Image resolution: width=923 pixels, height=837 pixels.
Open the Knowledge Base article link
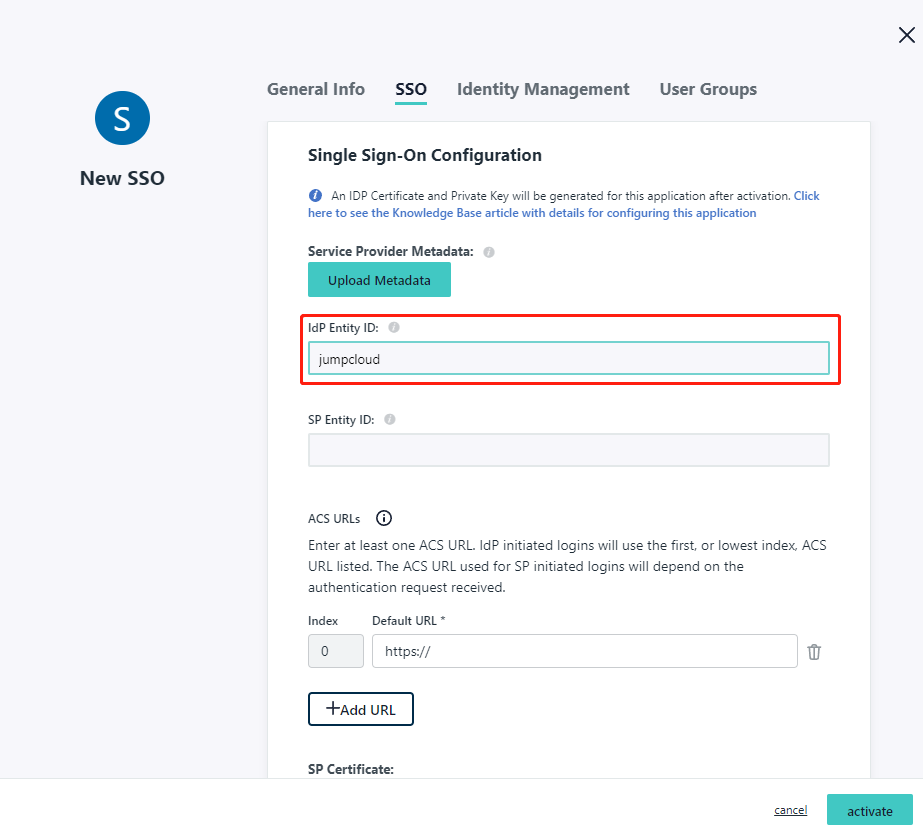[x=532, y=213]
